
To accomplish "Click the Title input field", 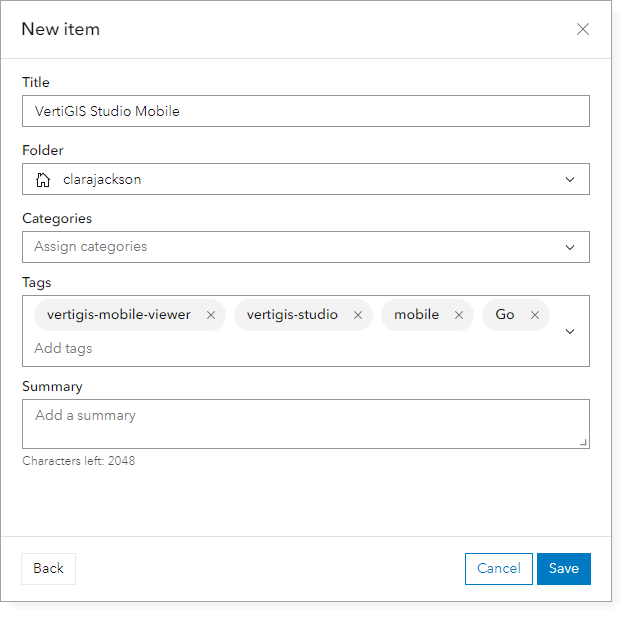I will click(306, 111).
